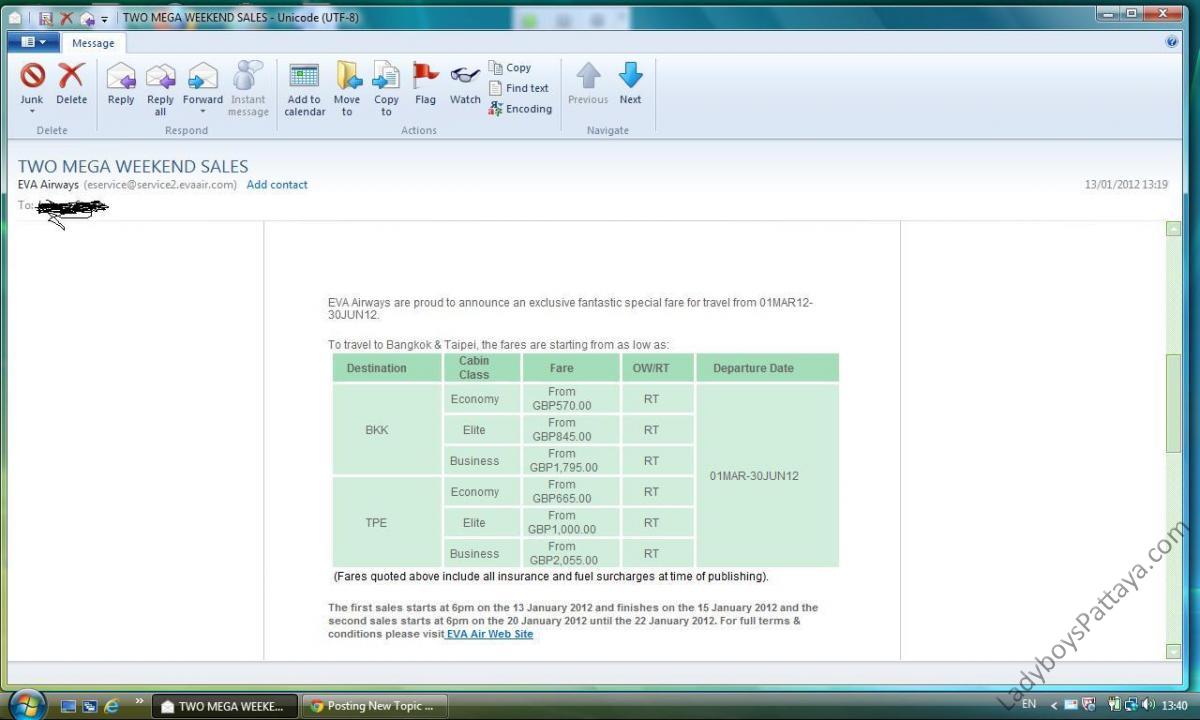This screenshot has height=720, width=1200.
Task: Open the Copy to folder option
Action: (386, 89)
